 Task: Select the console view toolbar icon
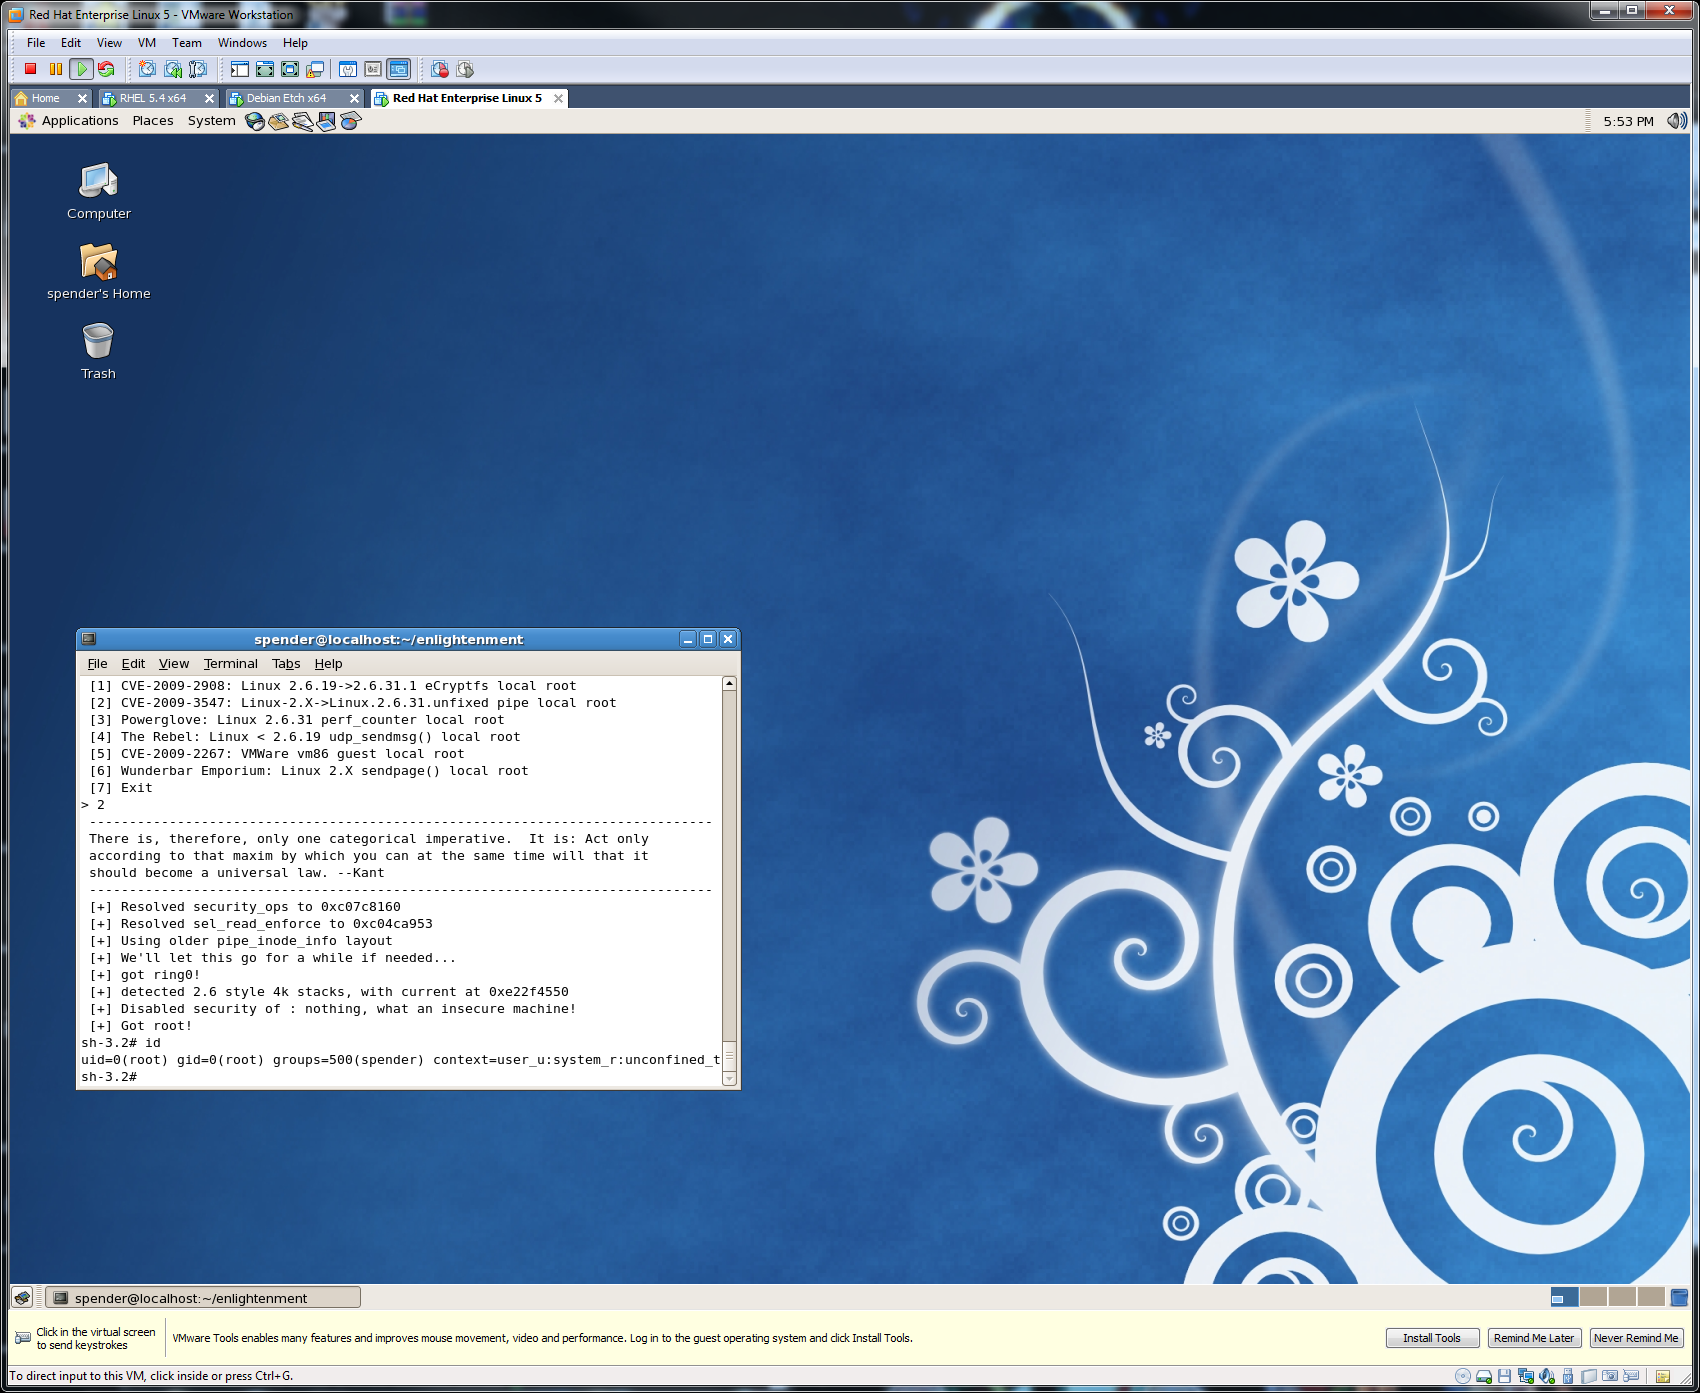399,69
